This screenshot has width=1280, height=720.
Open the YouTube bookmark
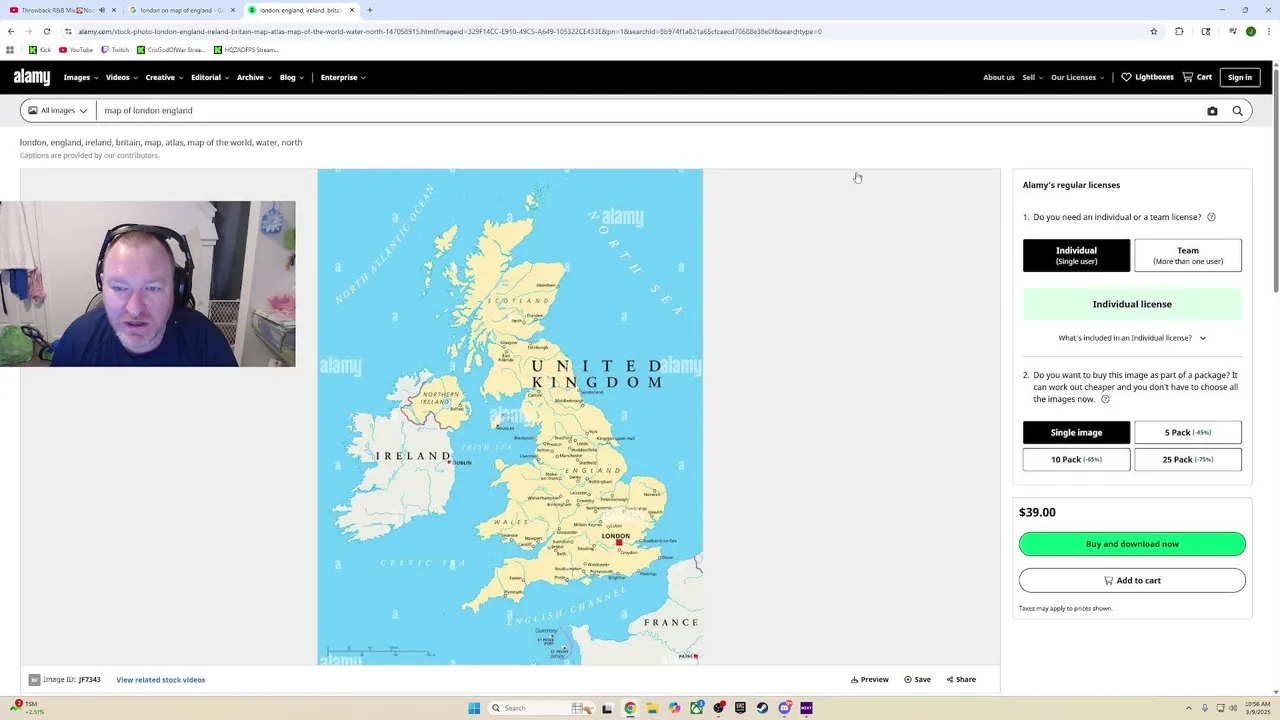(x=76, y=50)
